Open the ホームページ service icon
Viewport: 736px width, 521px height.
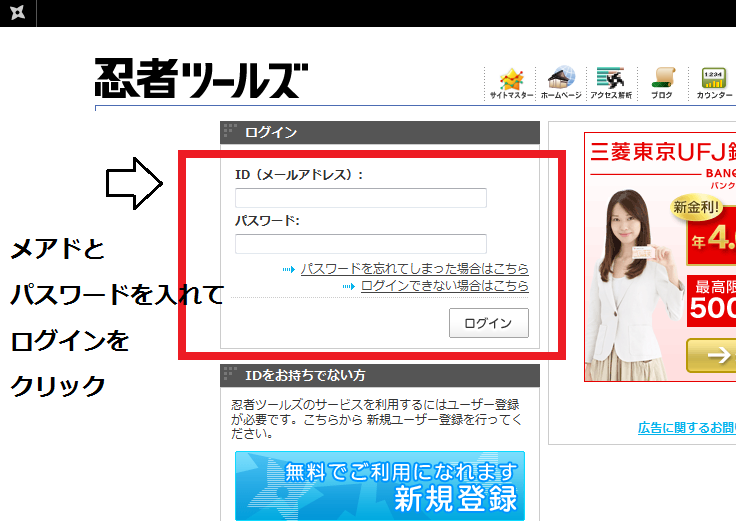pyautogui.click(x=561, y=83)
